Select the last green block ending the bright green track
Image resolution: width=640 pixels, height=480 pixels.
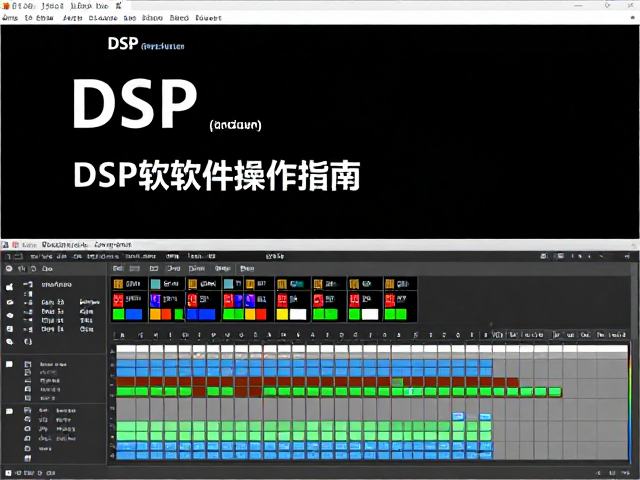pyautogui.click(x=555, y=392)
